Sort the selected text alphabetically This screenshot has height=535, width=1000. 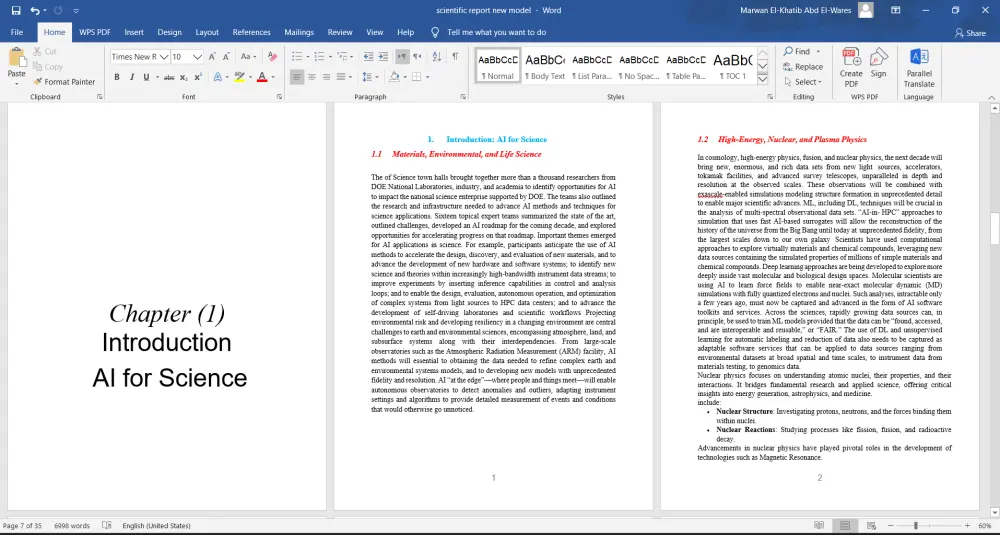click(x=437, y=57)
